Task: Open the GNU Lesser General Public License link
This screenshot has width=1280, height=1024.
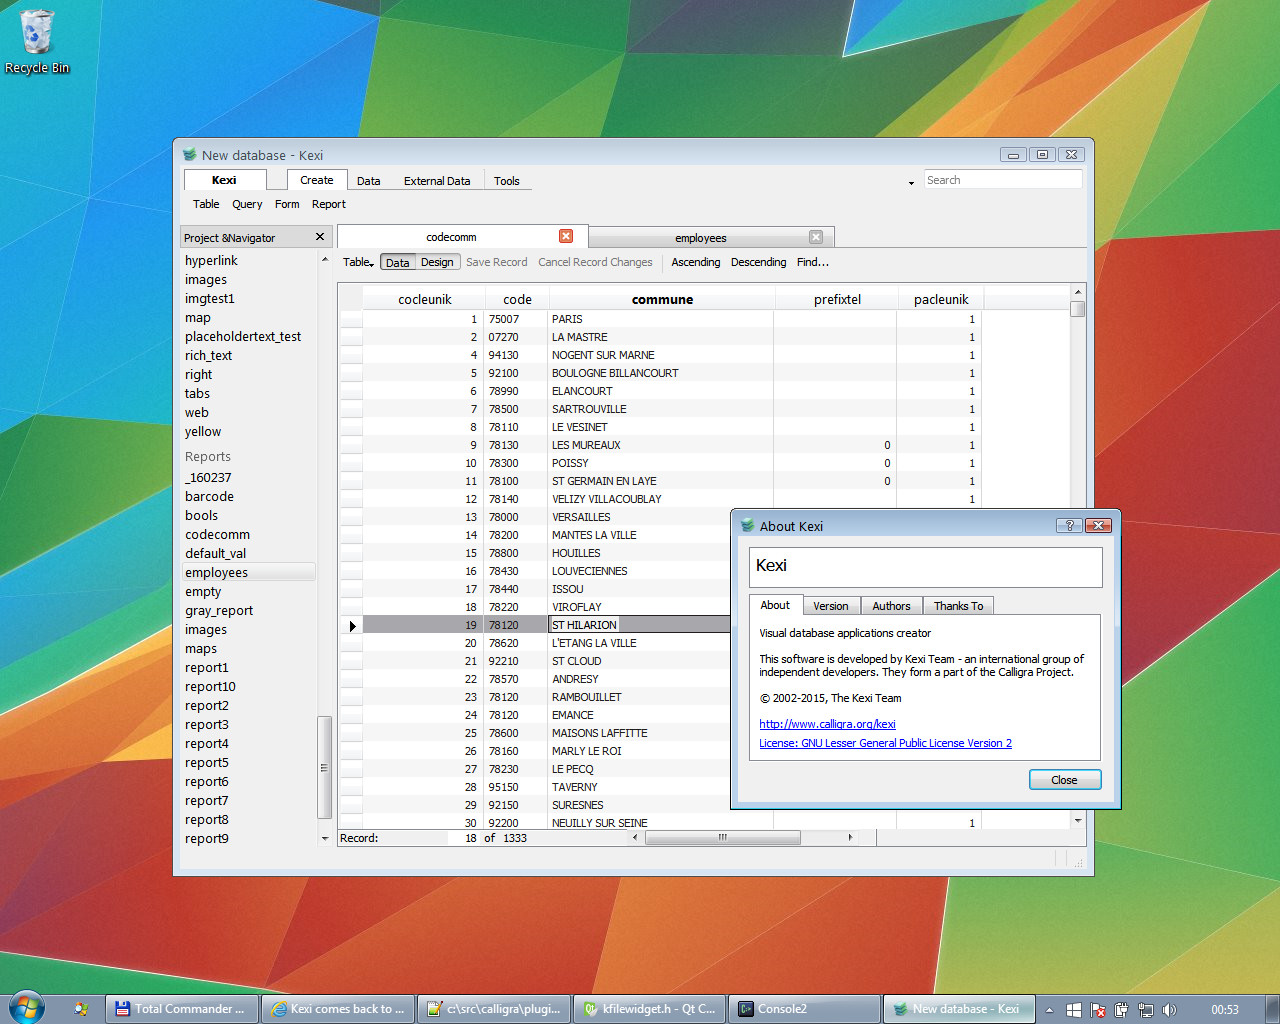Action: click(x=885, y=743)
